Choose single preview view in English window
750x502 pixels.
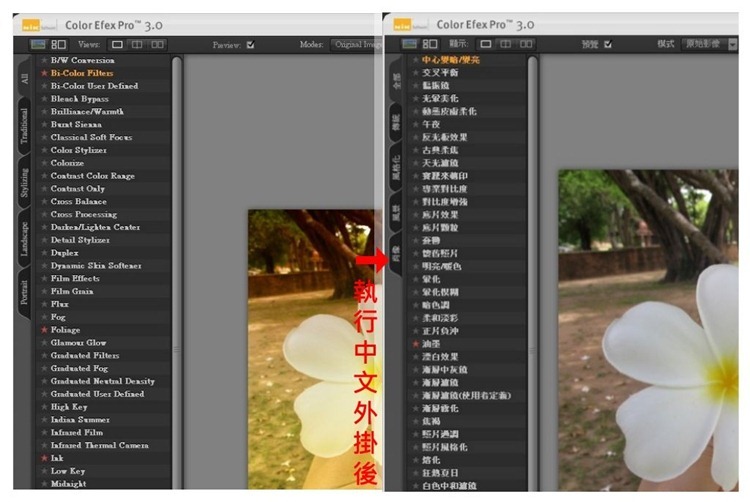point(117,44)
